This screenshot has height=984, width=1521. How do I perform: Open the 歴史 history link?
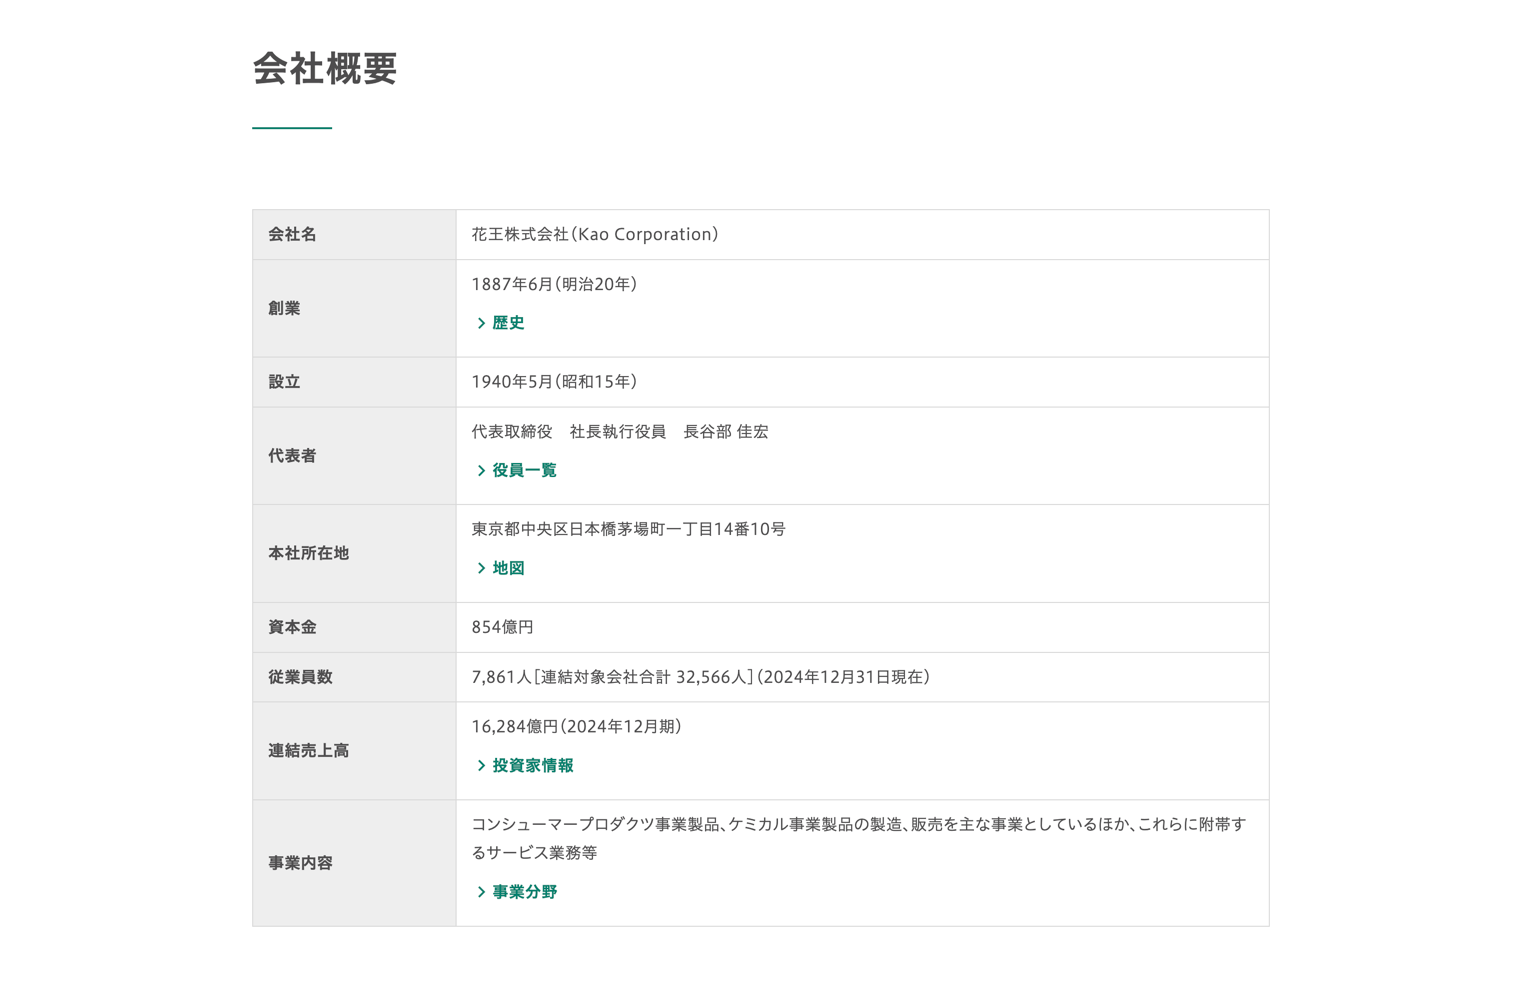click(x=508, y=323)
